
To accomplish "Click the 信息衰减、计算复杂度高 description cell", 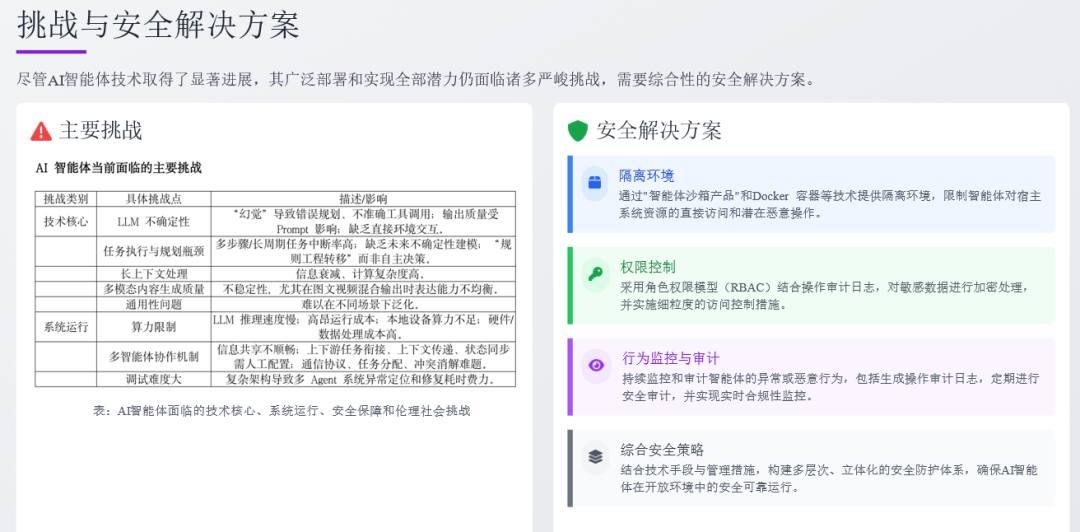I will pos(363,274).
